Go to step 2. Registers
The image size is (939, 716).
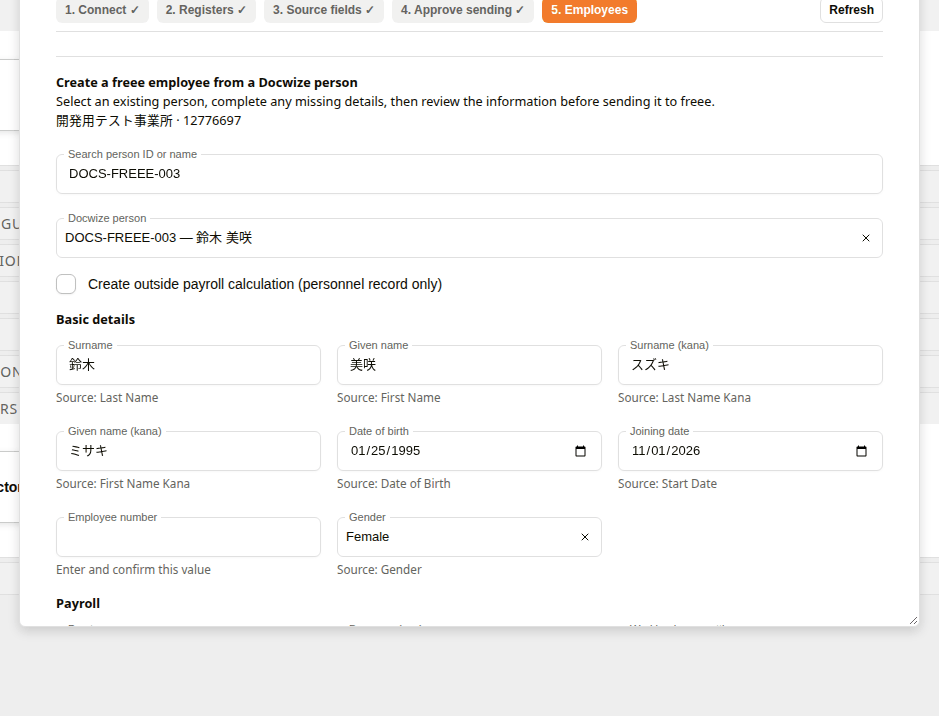[206, 10]
